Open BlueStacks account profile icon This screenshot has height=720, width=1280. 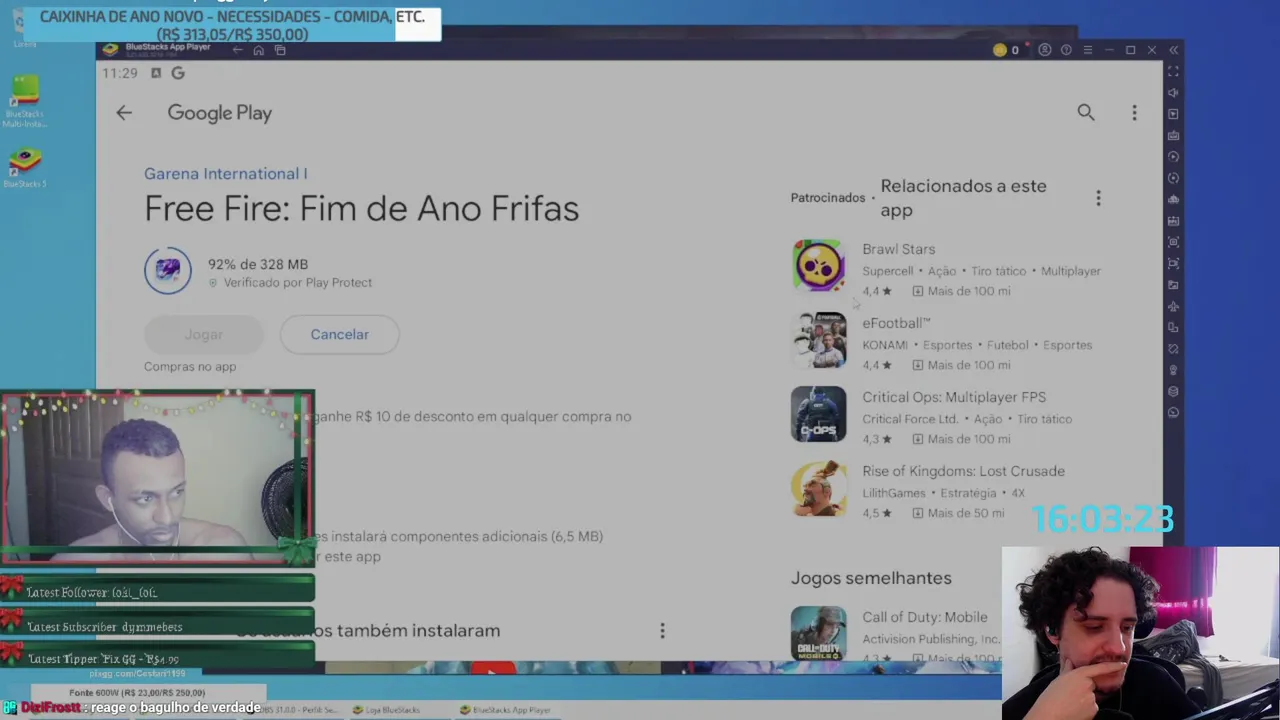coord(1045,50)
